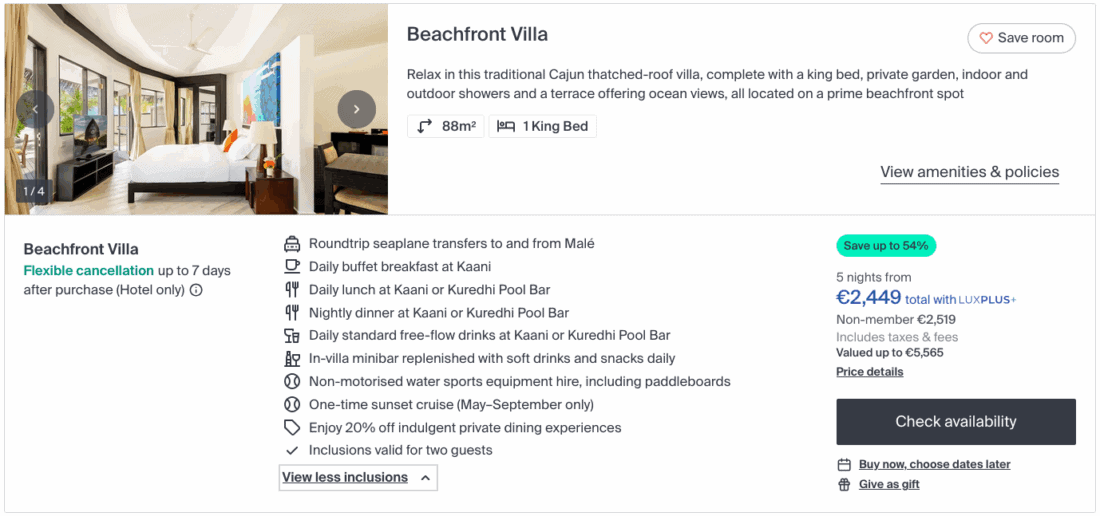The width and height of the screenshot is (1100, 516).
Task: Click previous photo arrow on villa image
Action: (x=35, y=109)
